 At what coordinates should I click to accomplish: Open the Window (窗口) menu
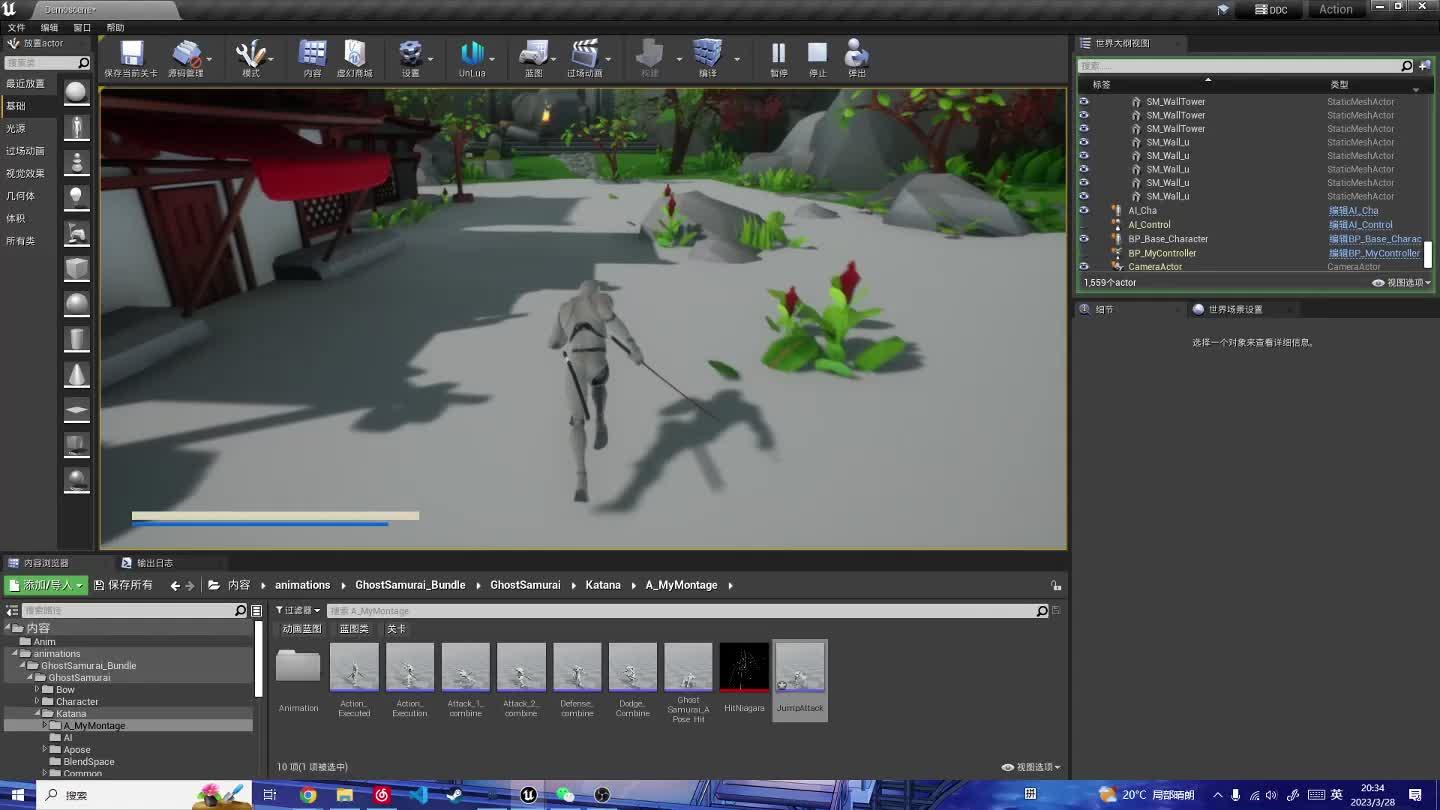click(x=82, y=28)
